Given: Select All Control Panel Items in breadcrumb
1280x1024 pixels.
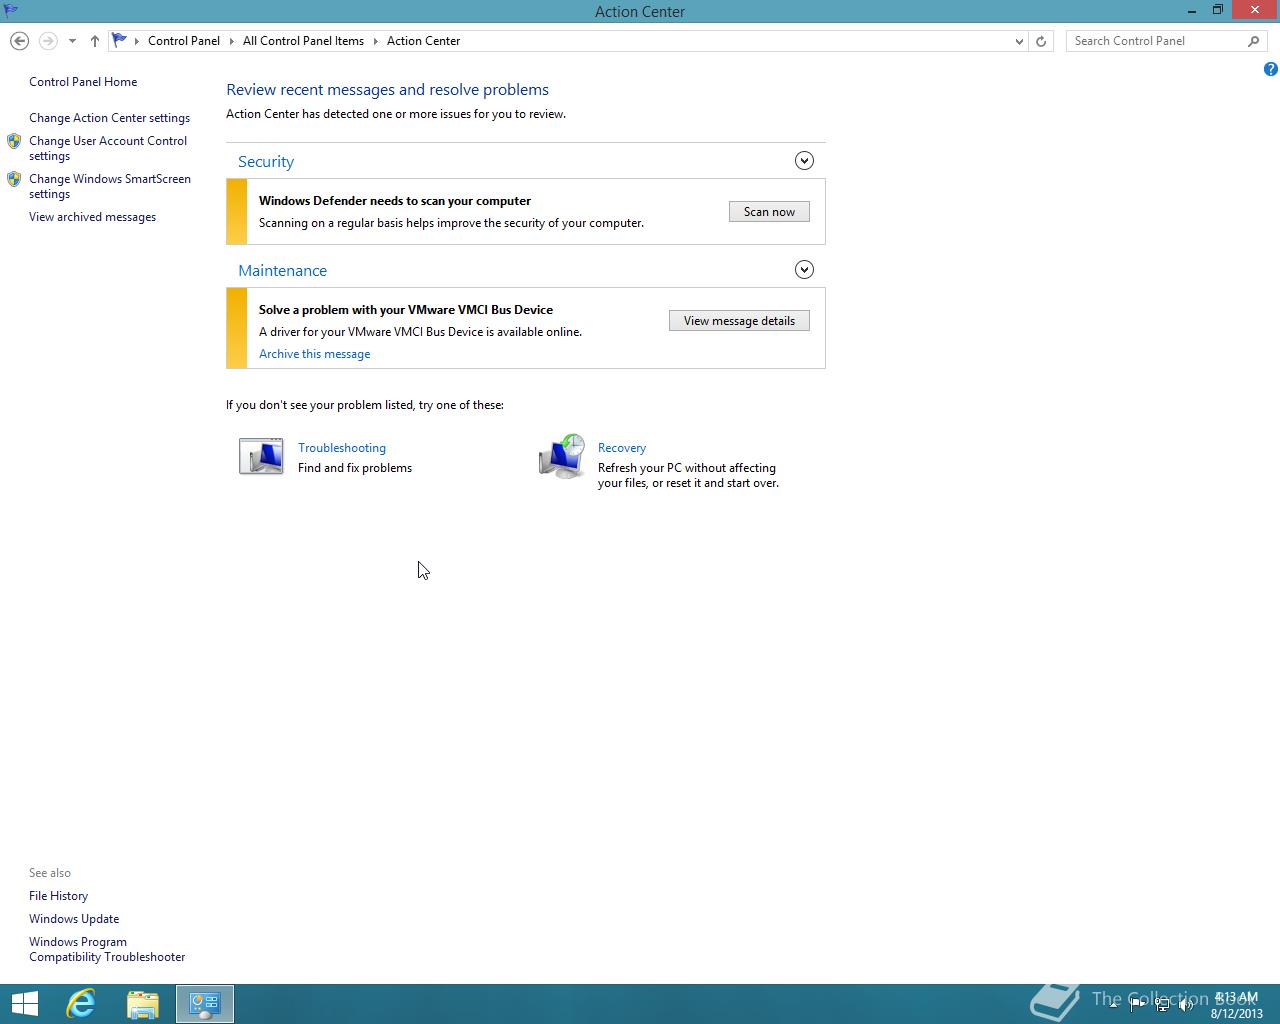Looking at the screenshot, I should (x=303, y=41).
